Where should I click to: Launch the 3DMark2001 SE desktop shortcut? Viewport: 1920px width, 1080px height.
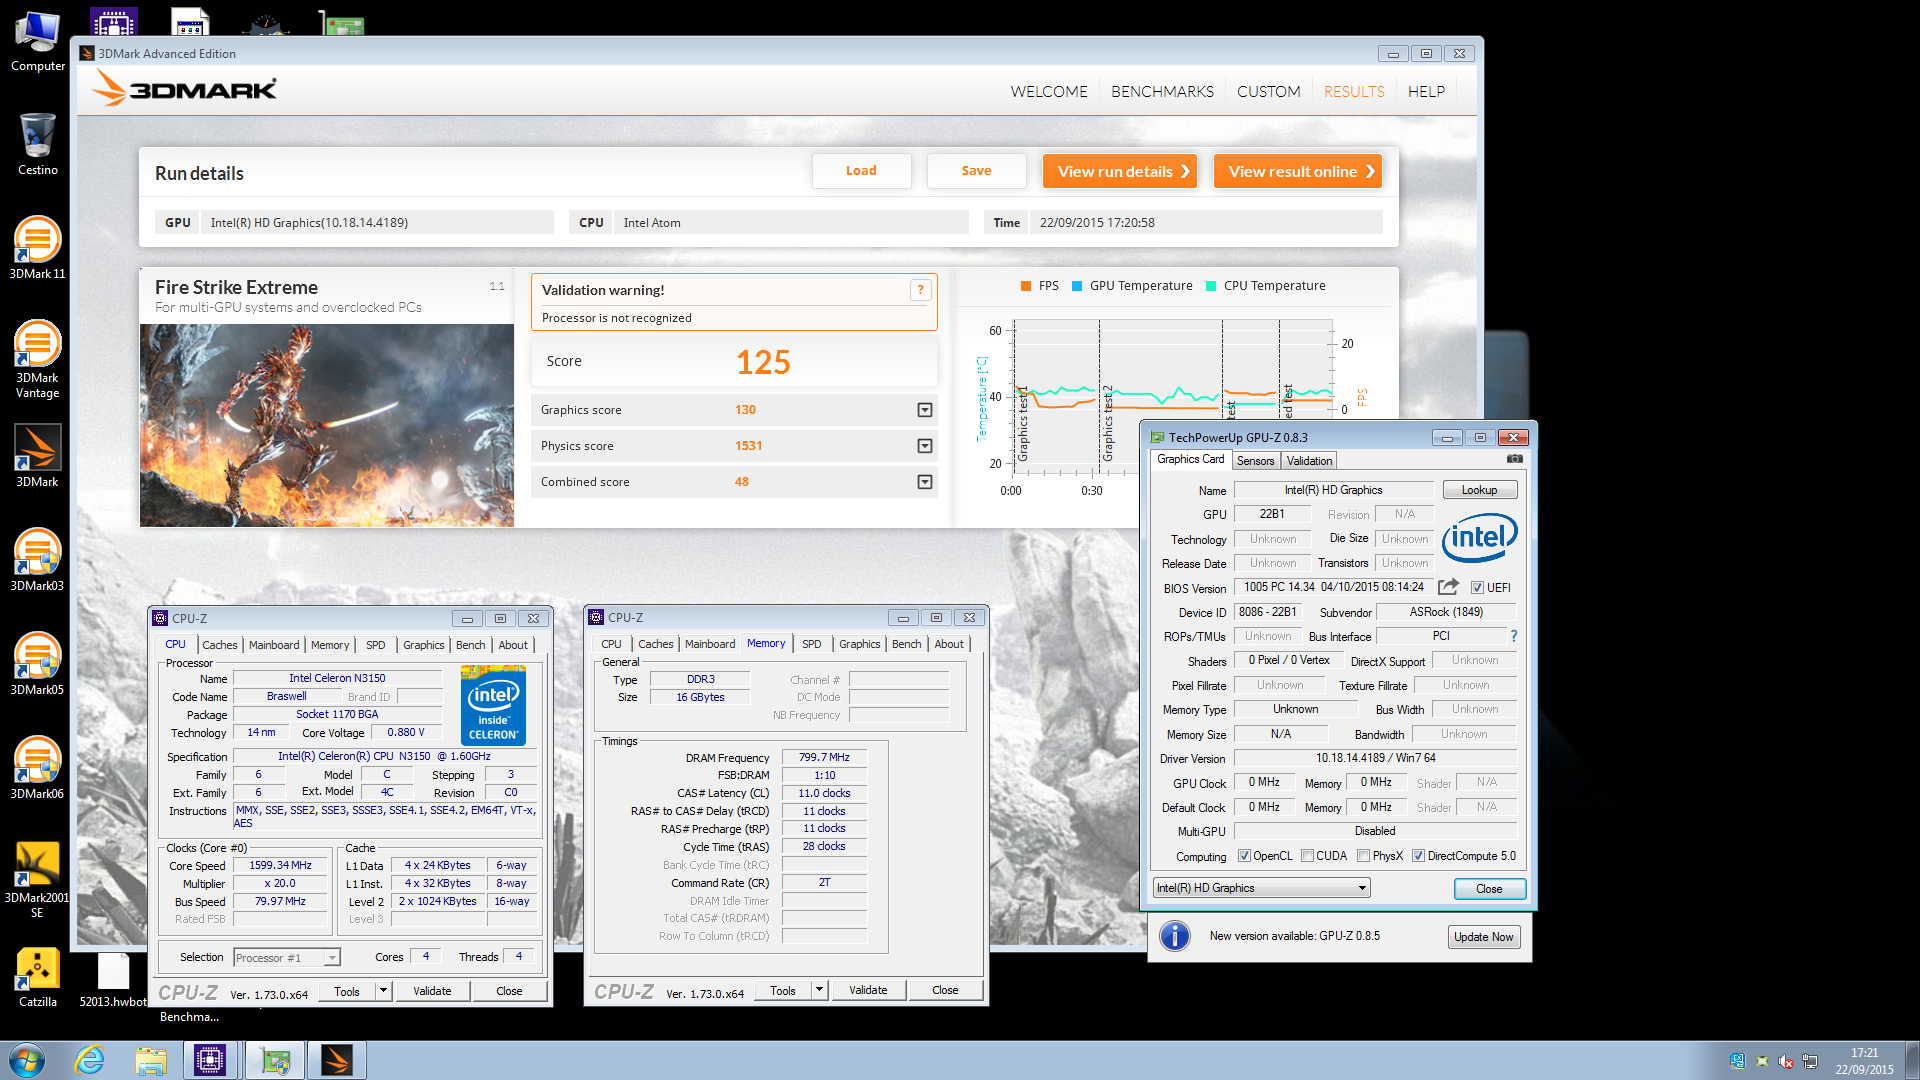click(x=38, y=879)
